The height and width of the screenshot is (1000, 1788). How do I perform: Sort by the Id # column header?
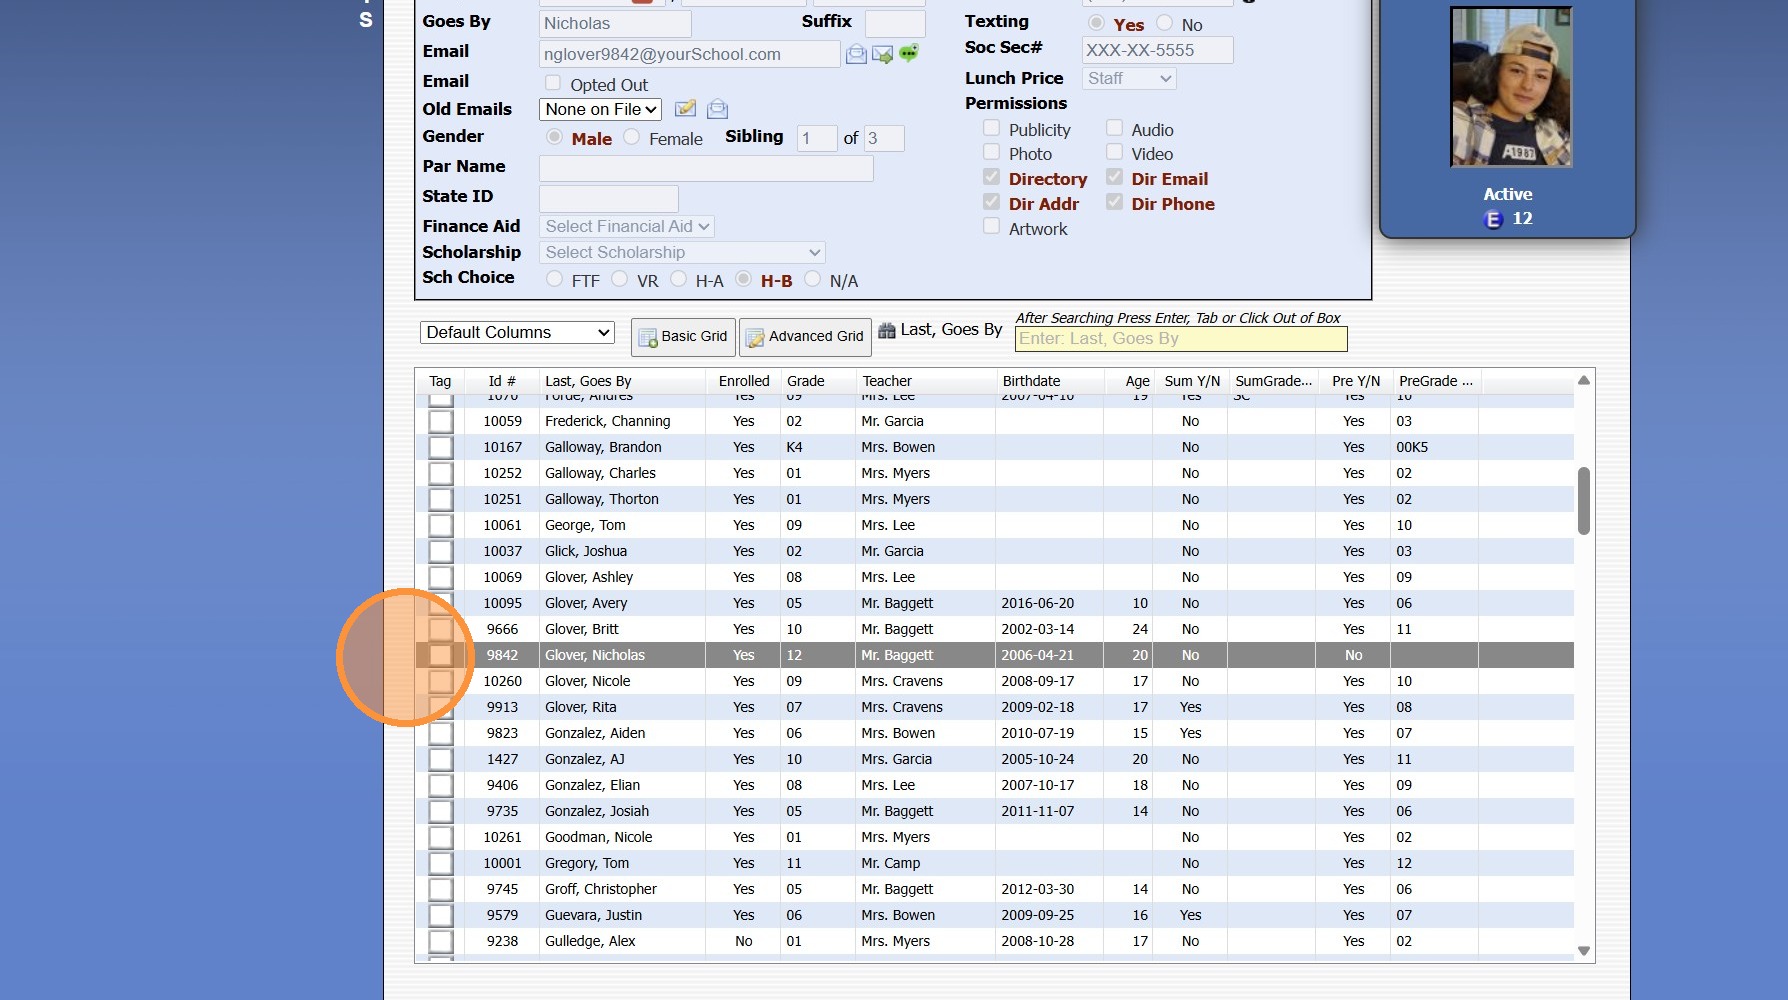502,381
